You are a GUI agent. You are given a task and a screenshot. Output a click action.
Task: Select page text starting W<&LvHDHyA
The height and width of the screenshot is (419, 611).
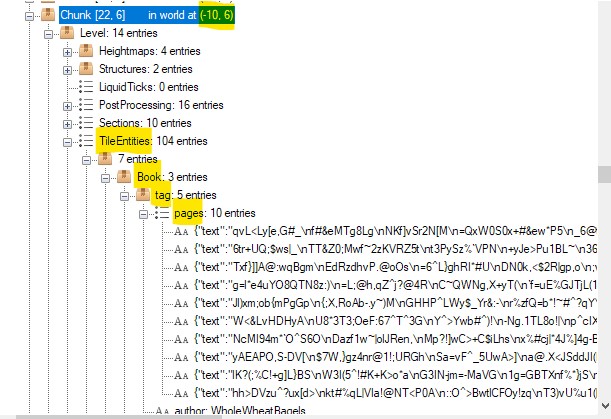395,321
